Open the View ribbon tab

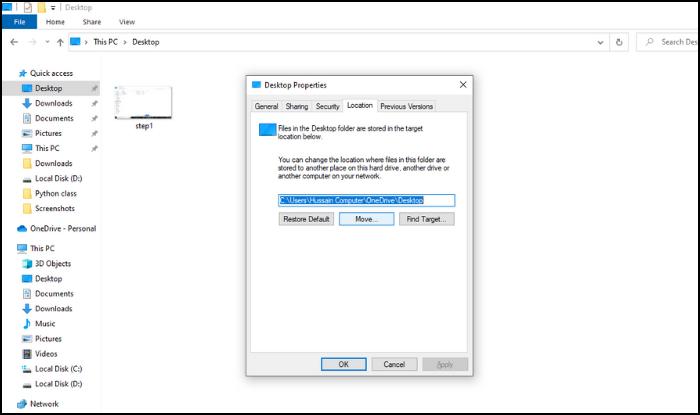coord(127,21)
